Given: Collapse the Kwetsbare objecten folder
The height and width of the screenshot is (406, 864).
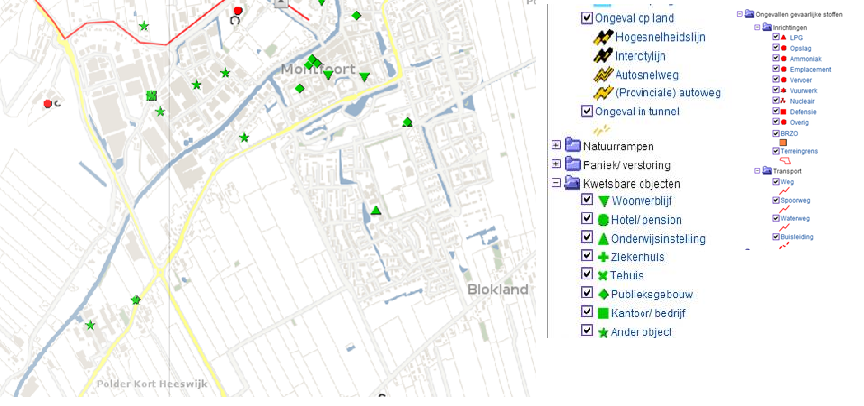Looking at the screenshot, I should (x=556, y=183).
